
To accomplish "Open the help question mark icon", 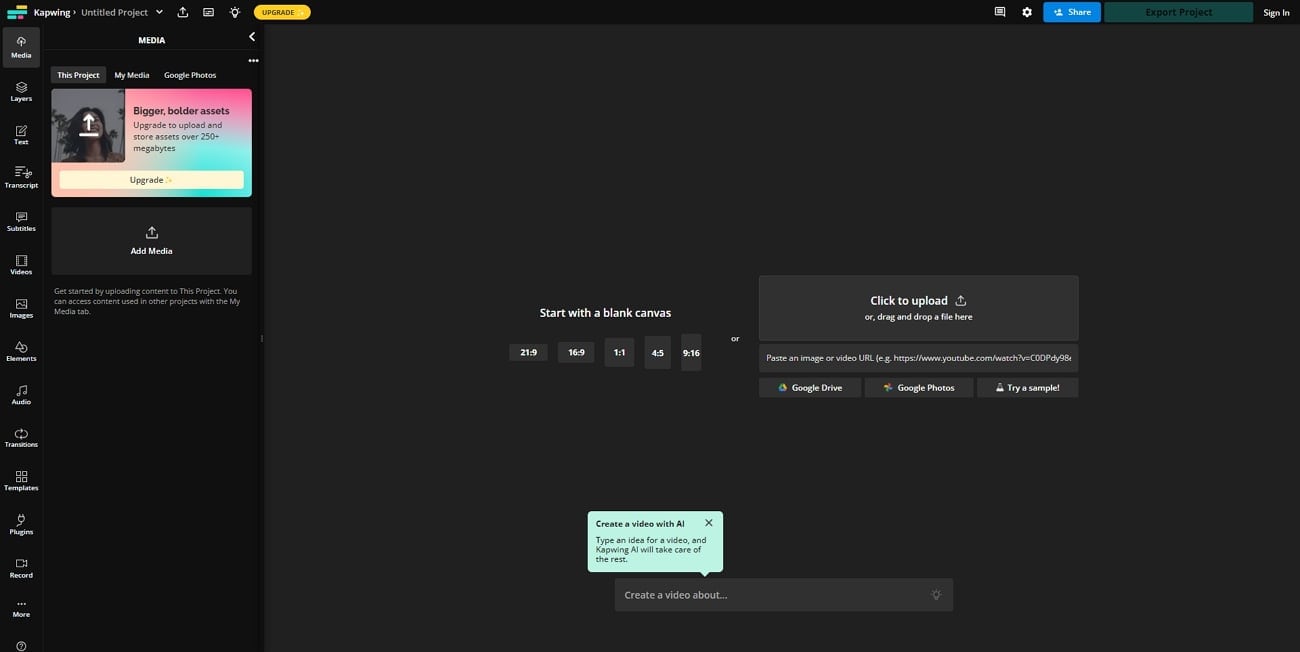I will point(21,645).
